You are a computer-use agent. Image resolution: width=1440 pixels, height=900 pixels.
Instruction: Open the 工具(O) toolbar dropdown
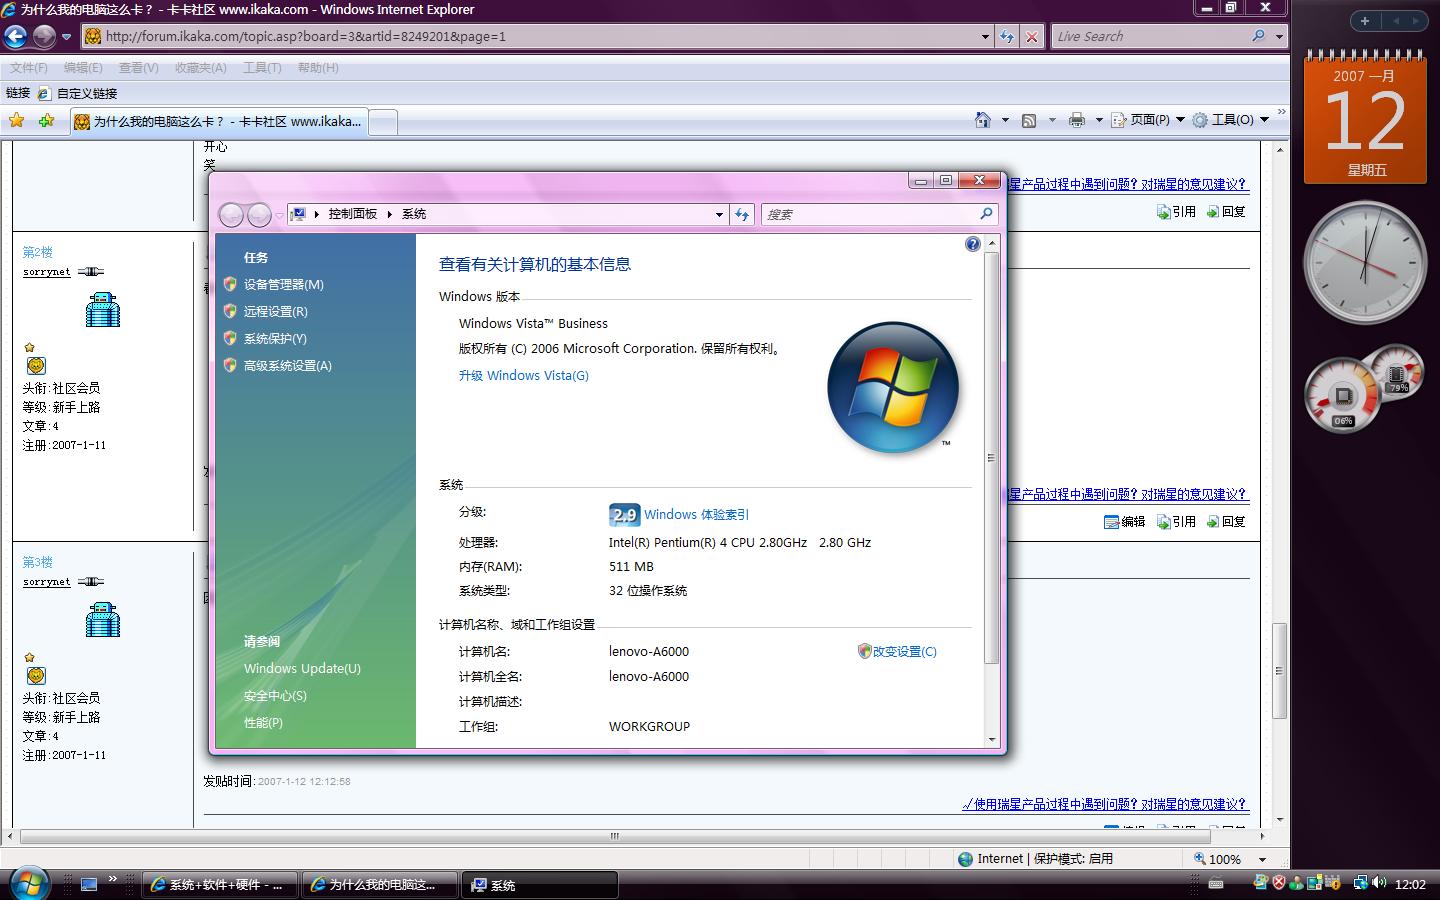(x=1231, y=120)
